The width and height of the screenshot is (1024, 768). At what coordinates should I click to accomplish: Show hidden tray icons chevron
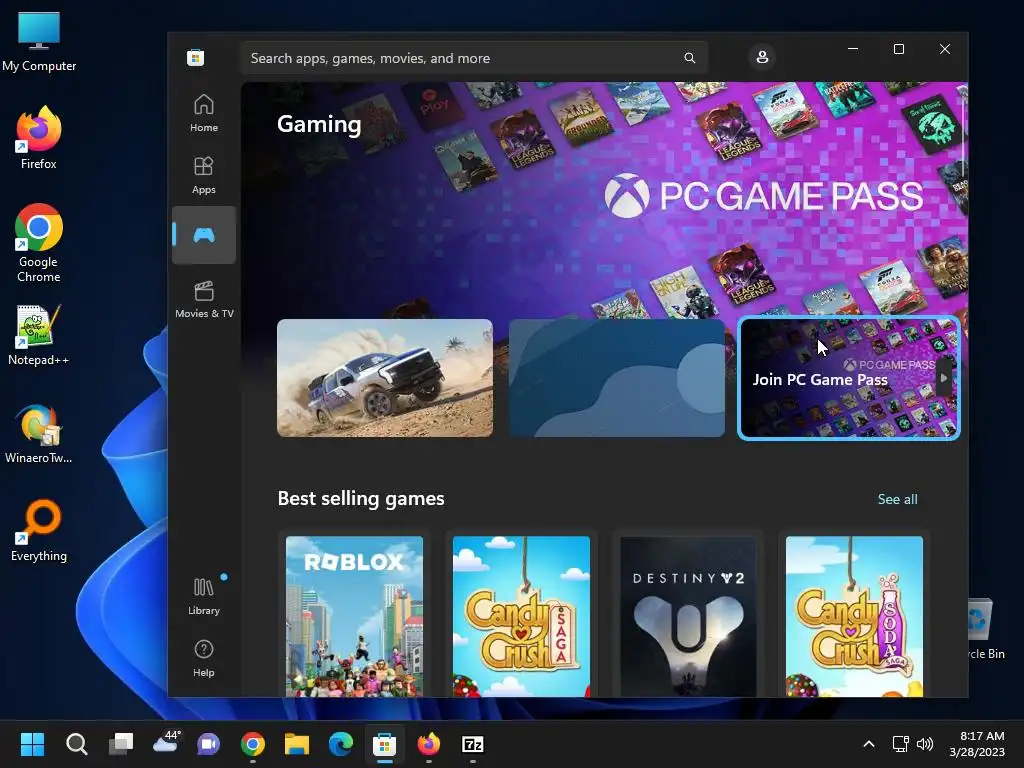[x=869, y=744]
